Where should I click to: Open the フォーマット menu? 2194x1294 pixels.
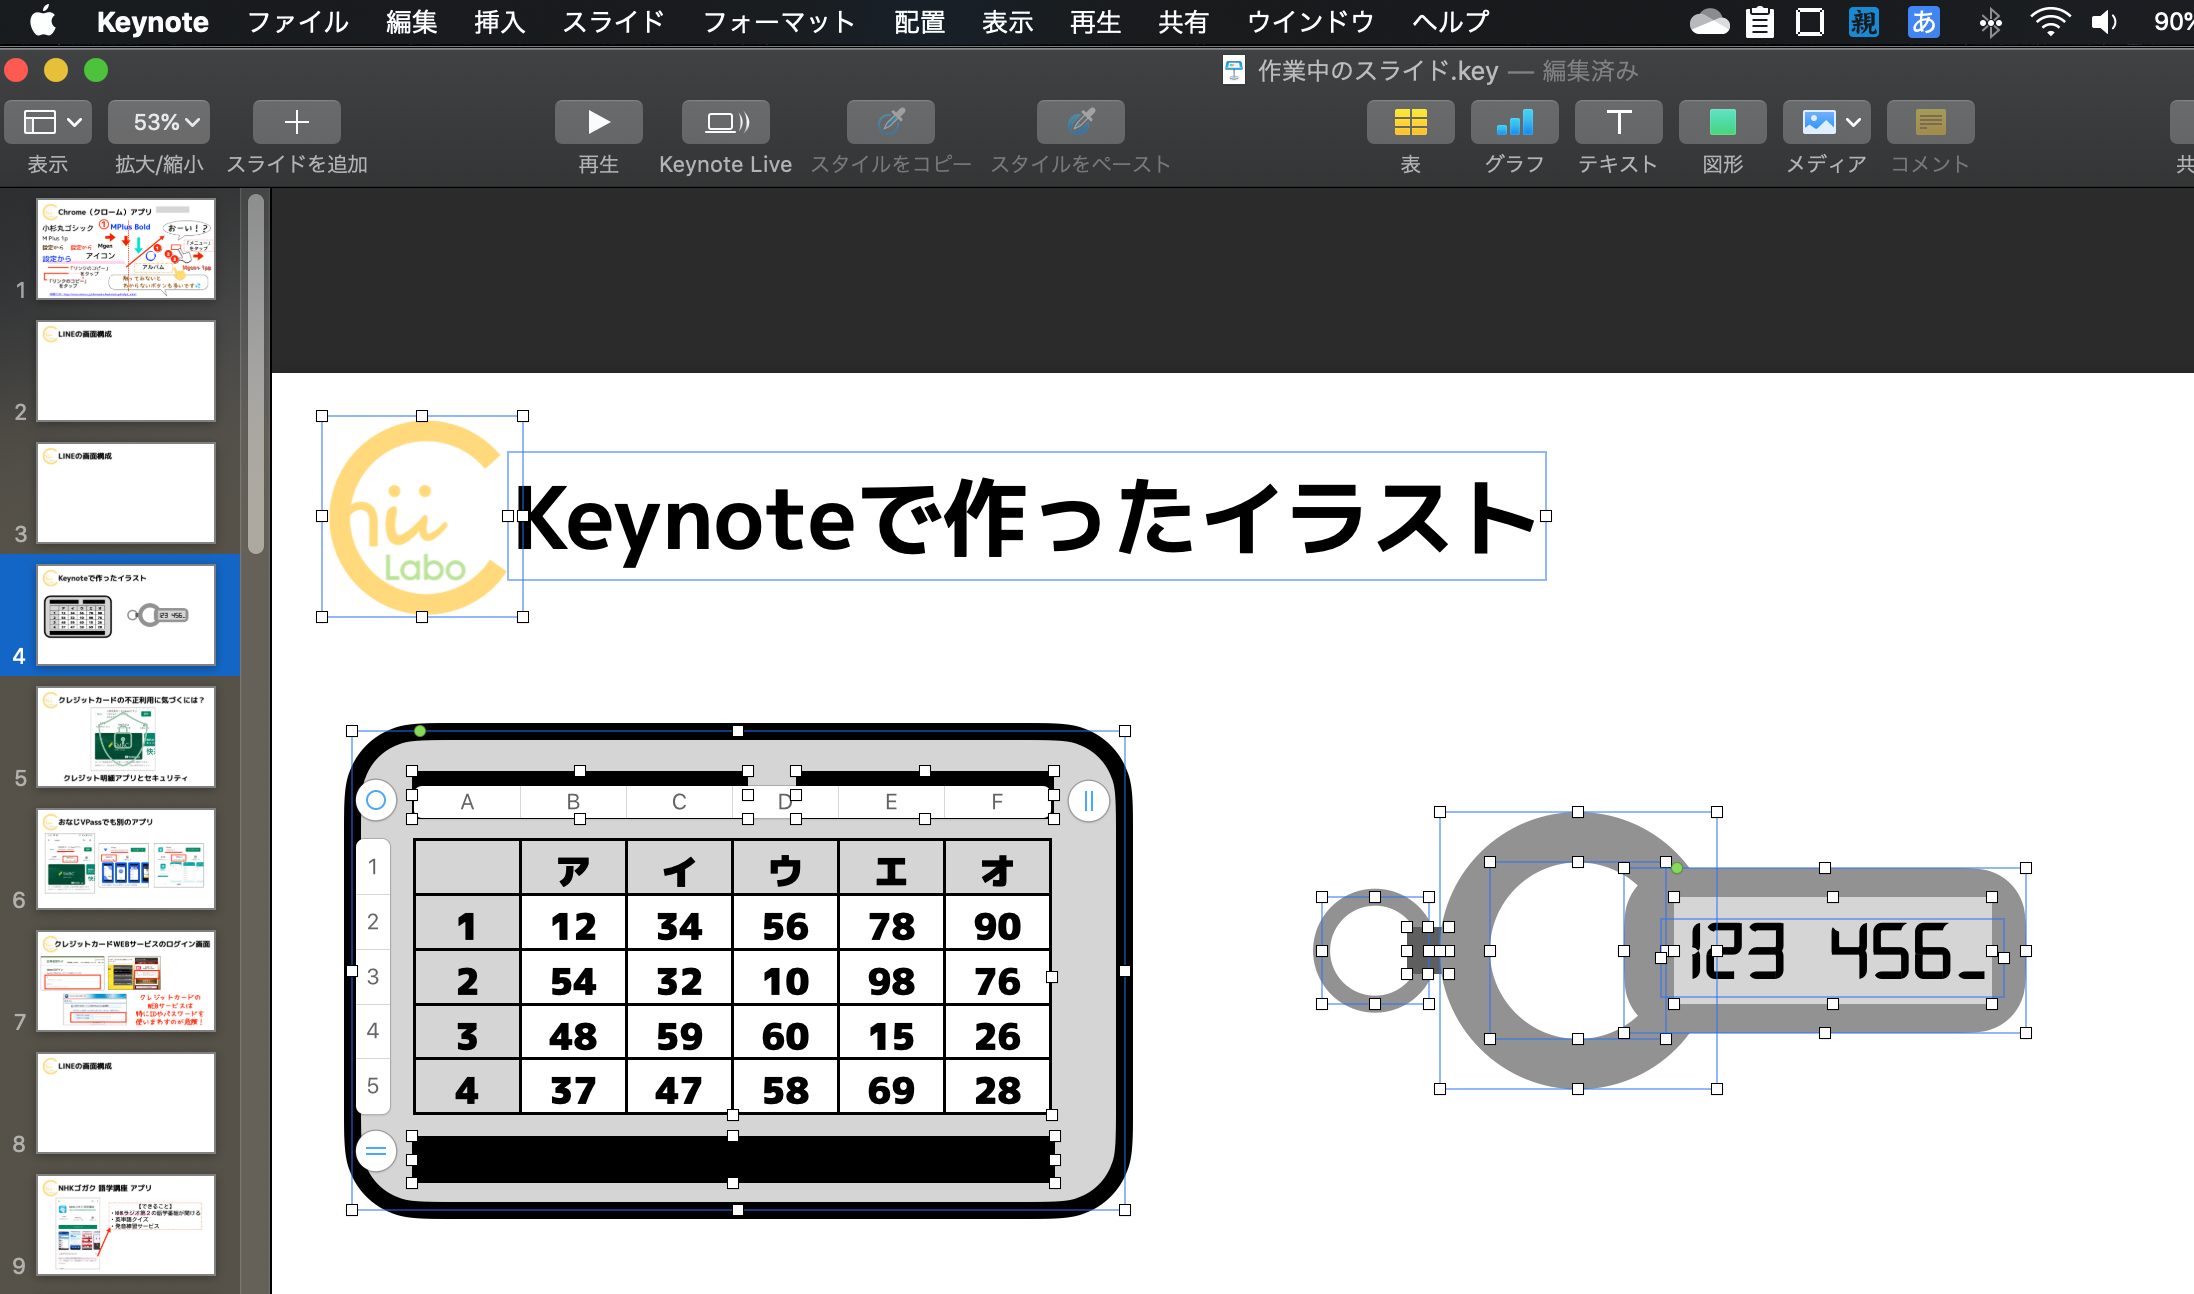point(778,22)
